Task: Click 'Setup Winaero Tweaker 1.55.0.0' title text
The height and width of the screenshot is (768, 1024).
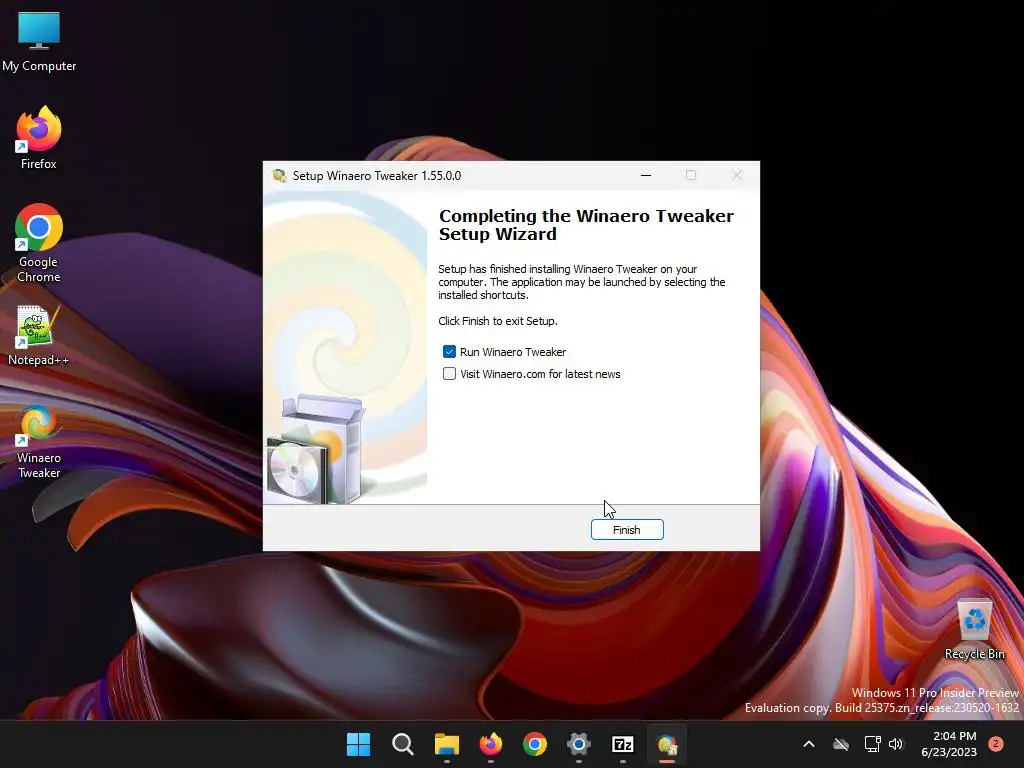Action: point(377,176)
